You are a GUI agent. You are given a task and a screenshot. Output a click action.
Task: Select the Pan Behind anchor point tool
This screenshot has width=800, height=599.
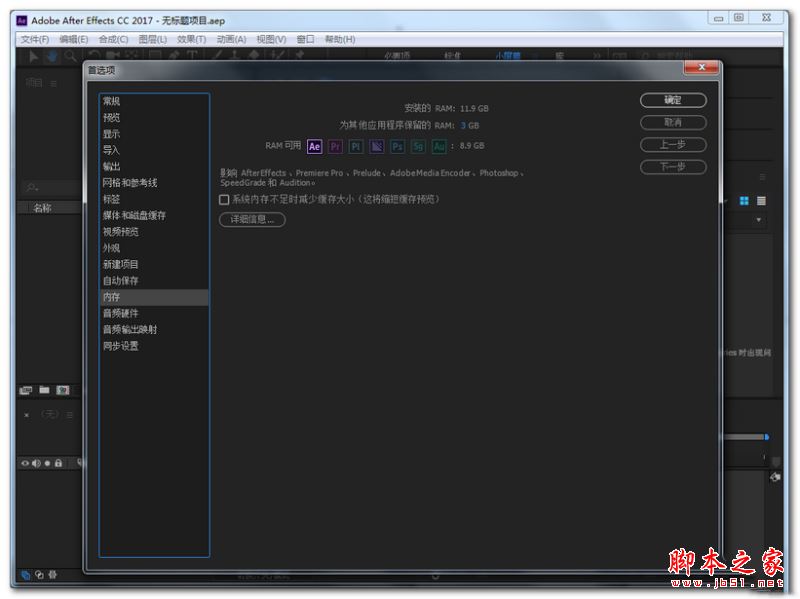[x=132, y=56]
